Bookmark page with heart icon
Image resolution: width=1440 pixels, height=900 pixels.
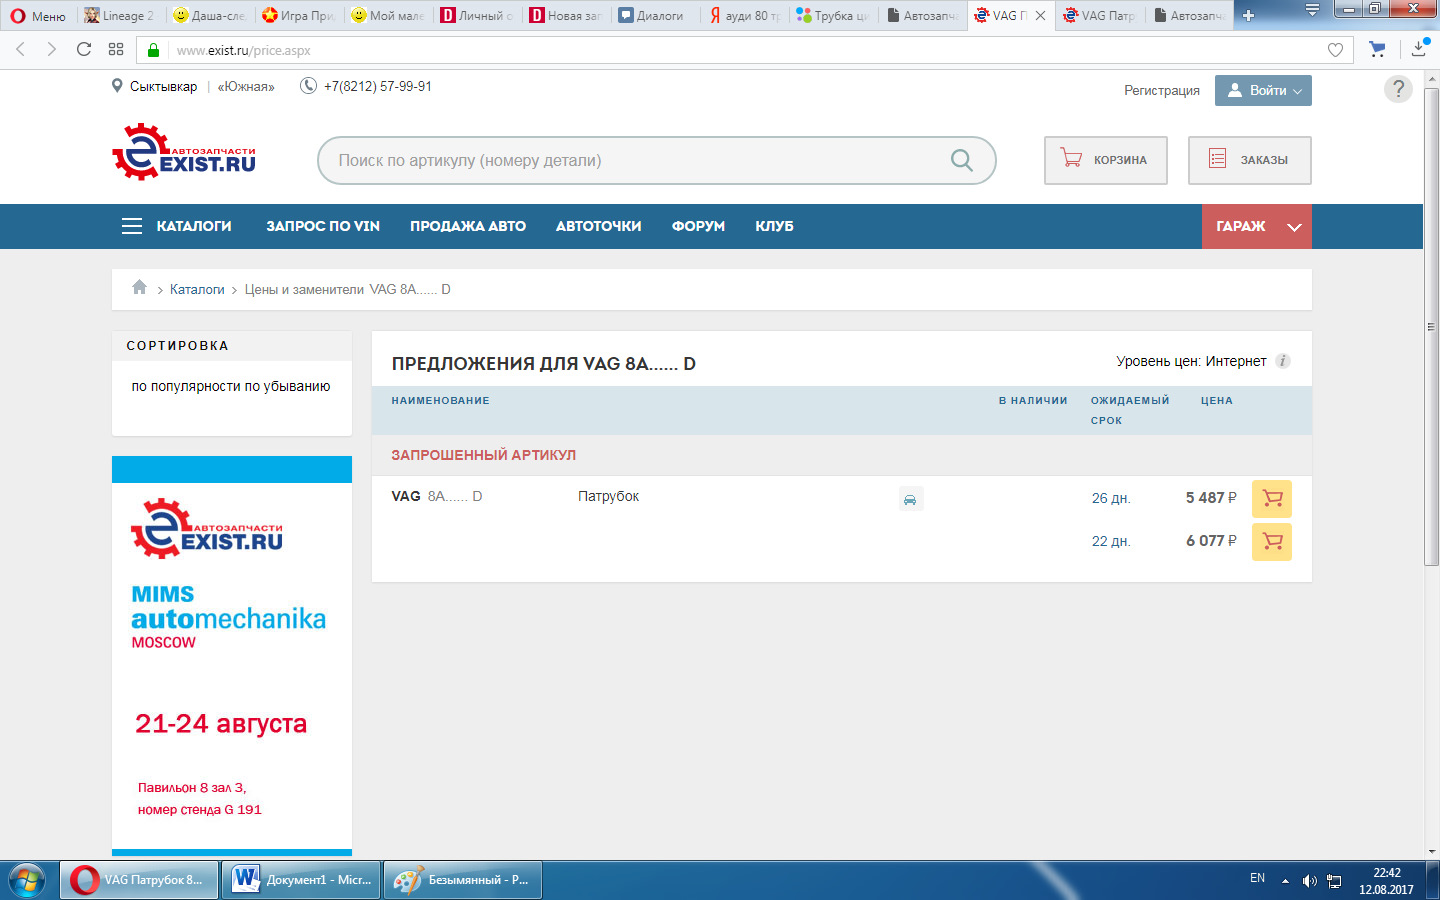(1335, 50)
